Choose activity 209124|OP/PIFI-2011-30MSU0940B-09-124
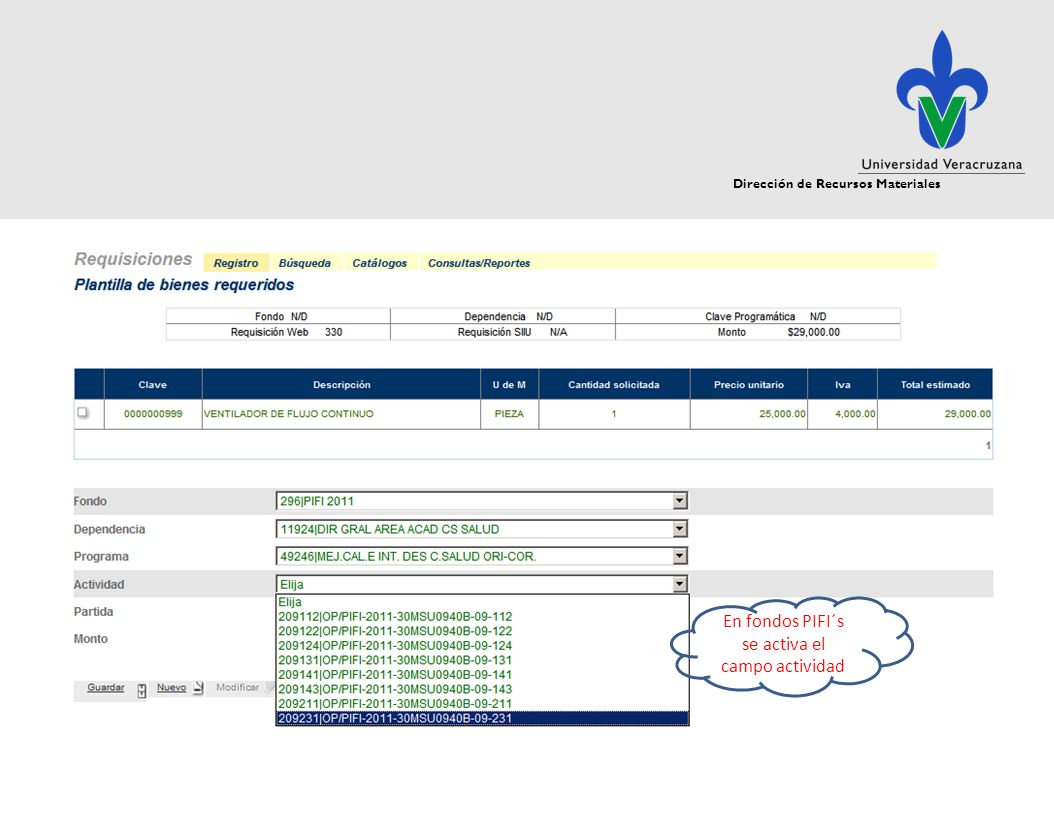1054x816 pixels. coord(482,645)
